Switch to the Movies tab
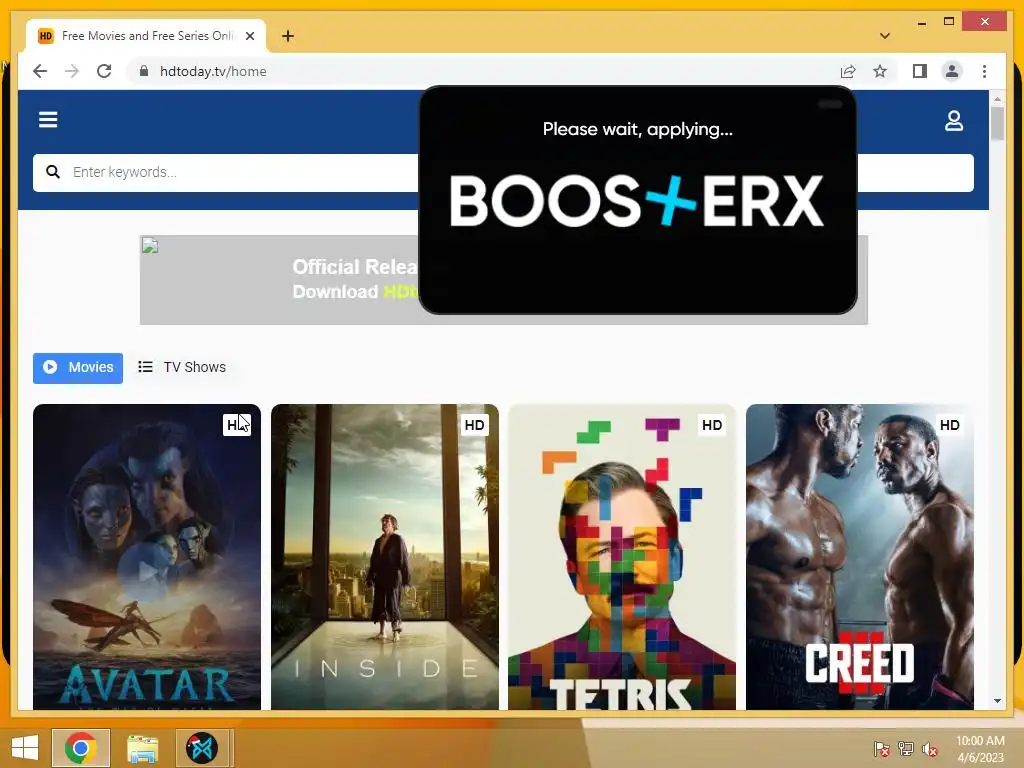The width and height of the screenshot is (1024, 768). tap(78, 368)
